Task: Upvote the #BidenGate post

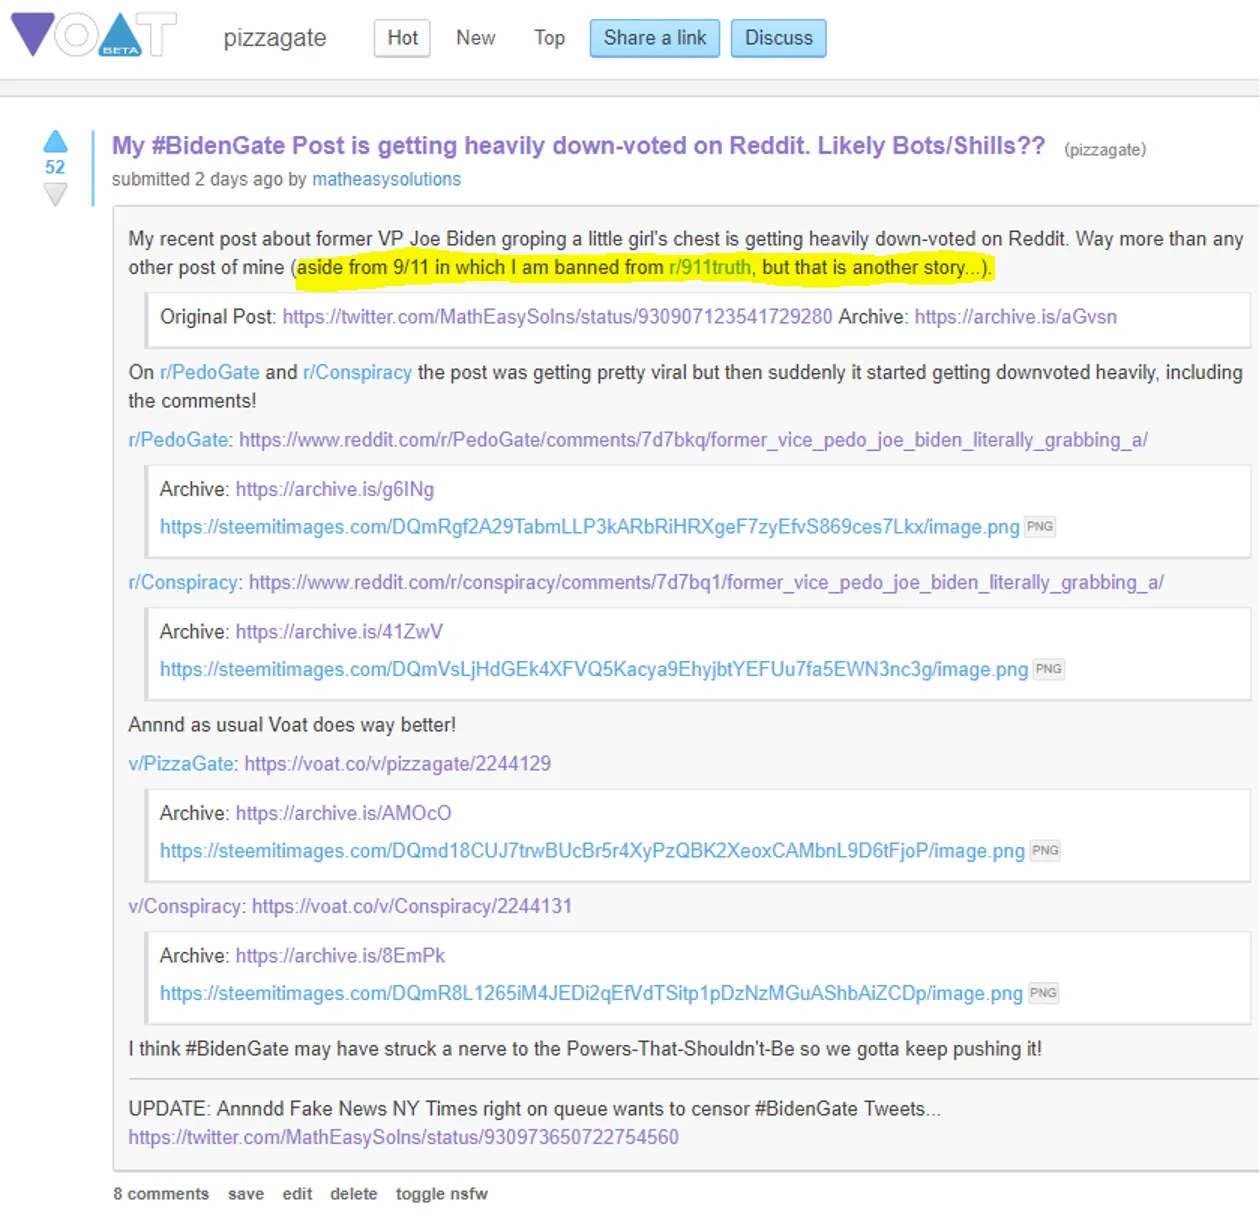Action: (56, 142)
